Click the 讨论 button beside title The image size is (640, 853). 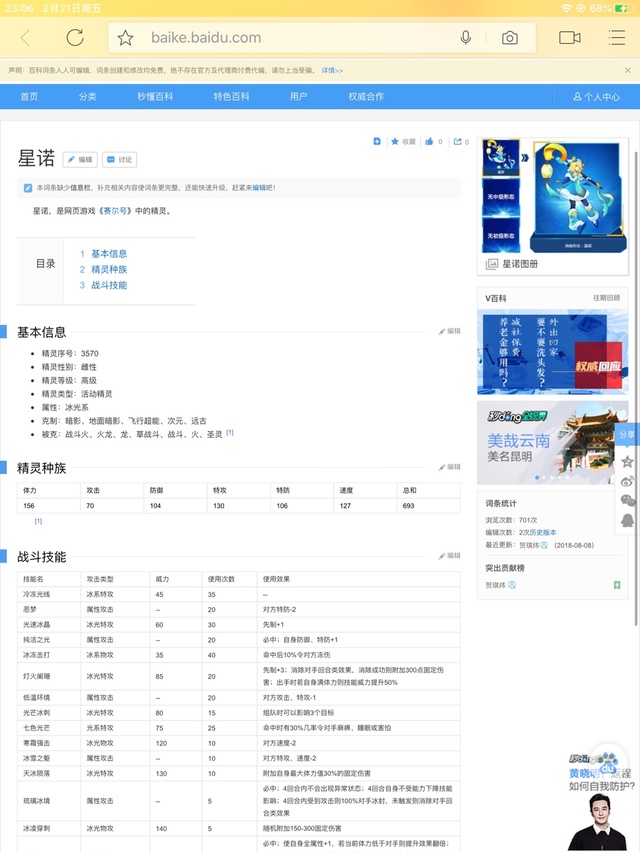click(x=120, y=159)
